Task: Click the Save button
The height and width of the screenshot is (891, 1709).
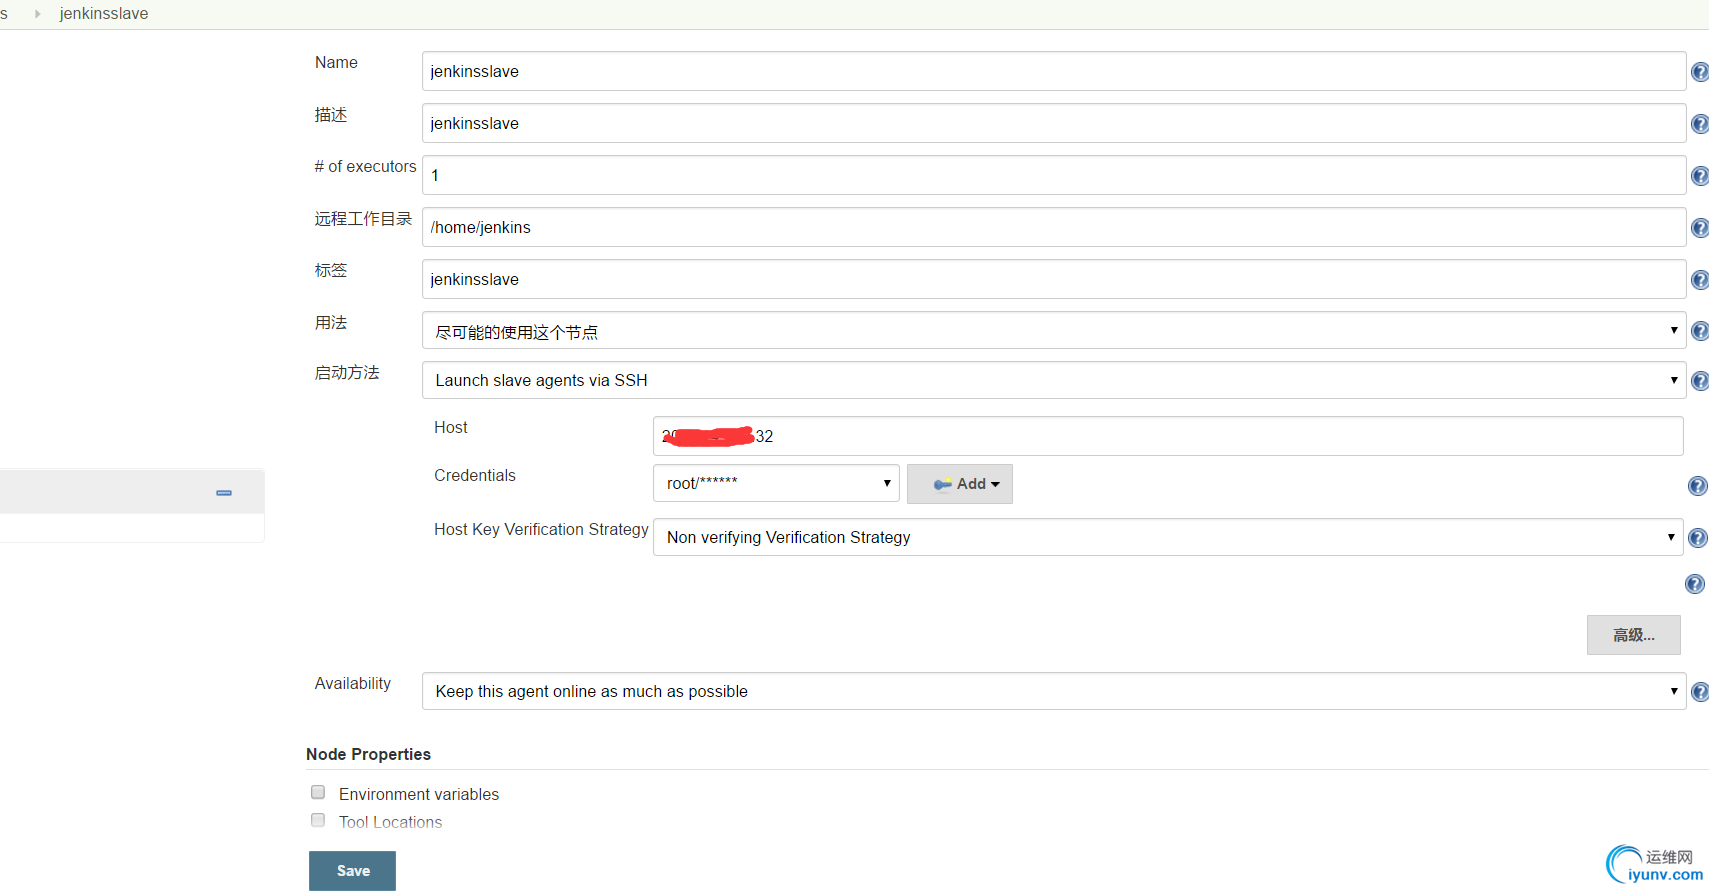Action: [x=352, y=871]
